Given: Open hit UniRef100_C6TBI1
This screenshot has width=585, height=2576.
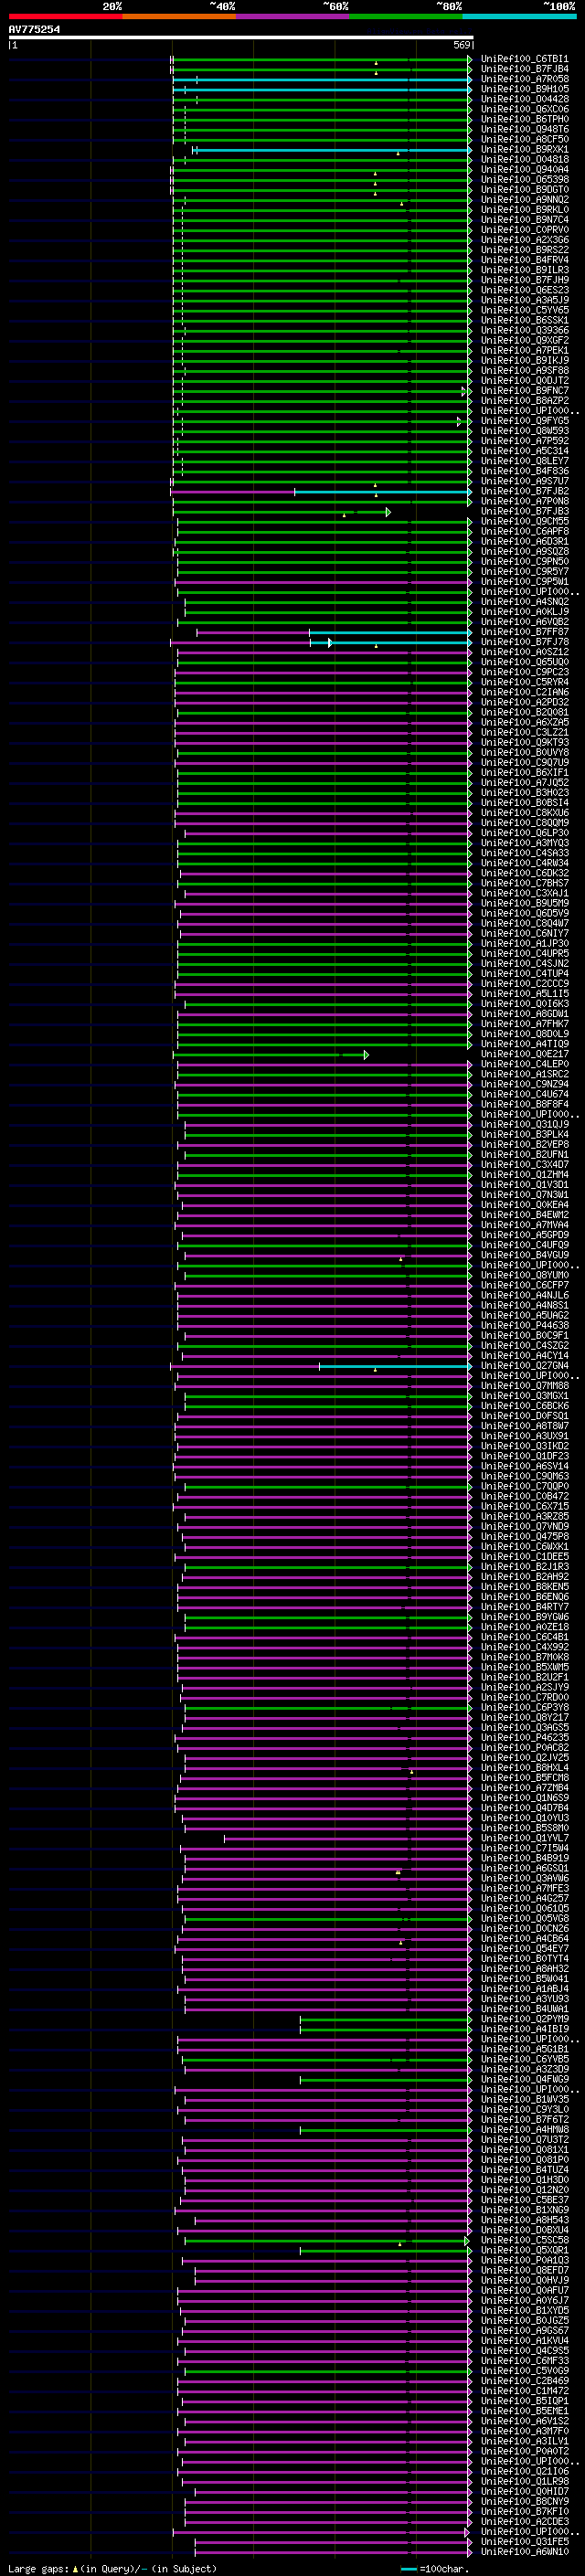Looking at the screenshot, I should click(x=525, y=59).
